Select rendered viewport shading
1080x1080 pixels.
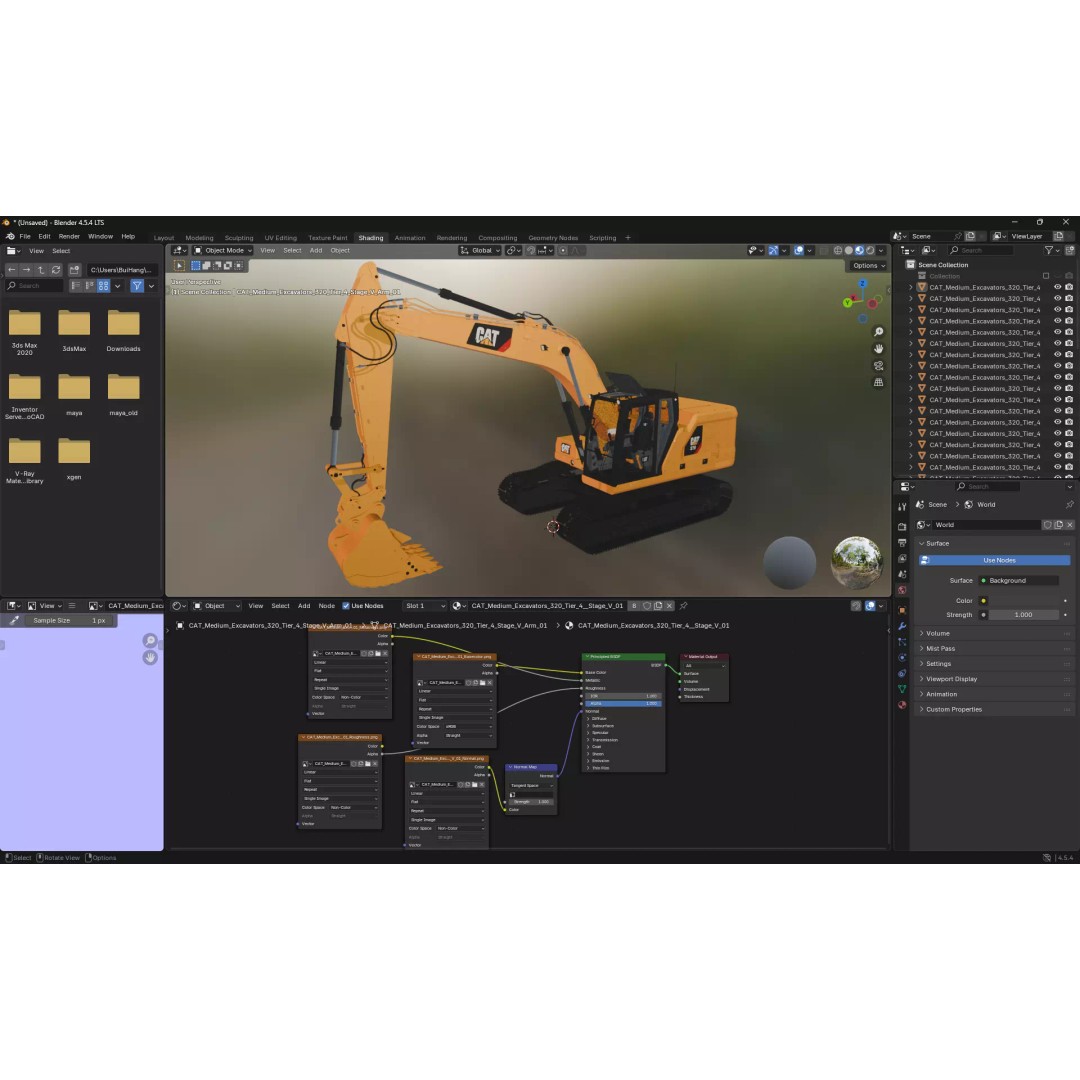tap(870, 251)
